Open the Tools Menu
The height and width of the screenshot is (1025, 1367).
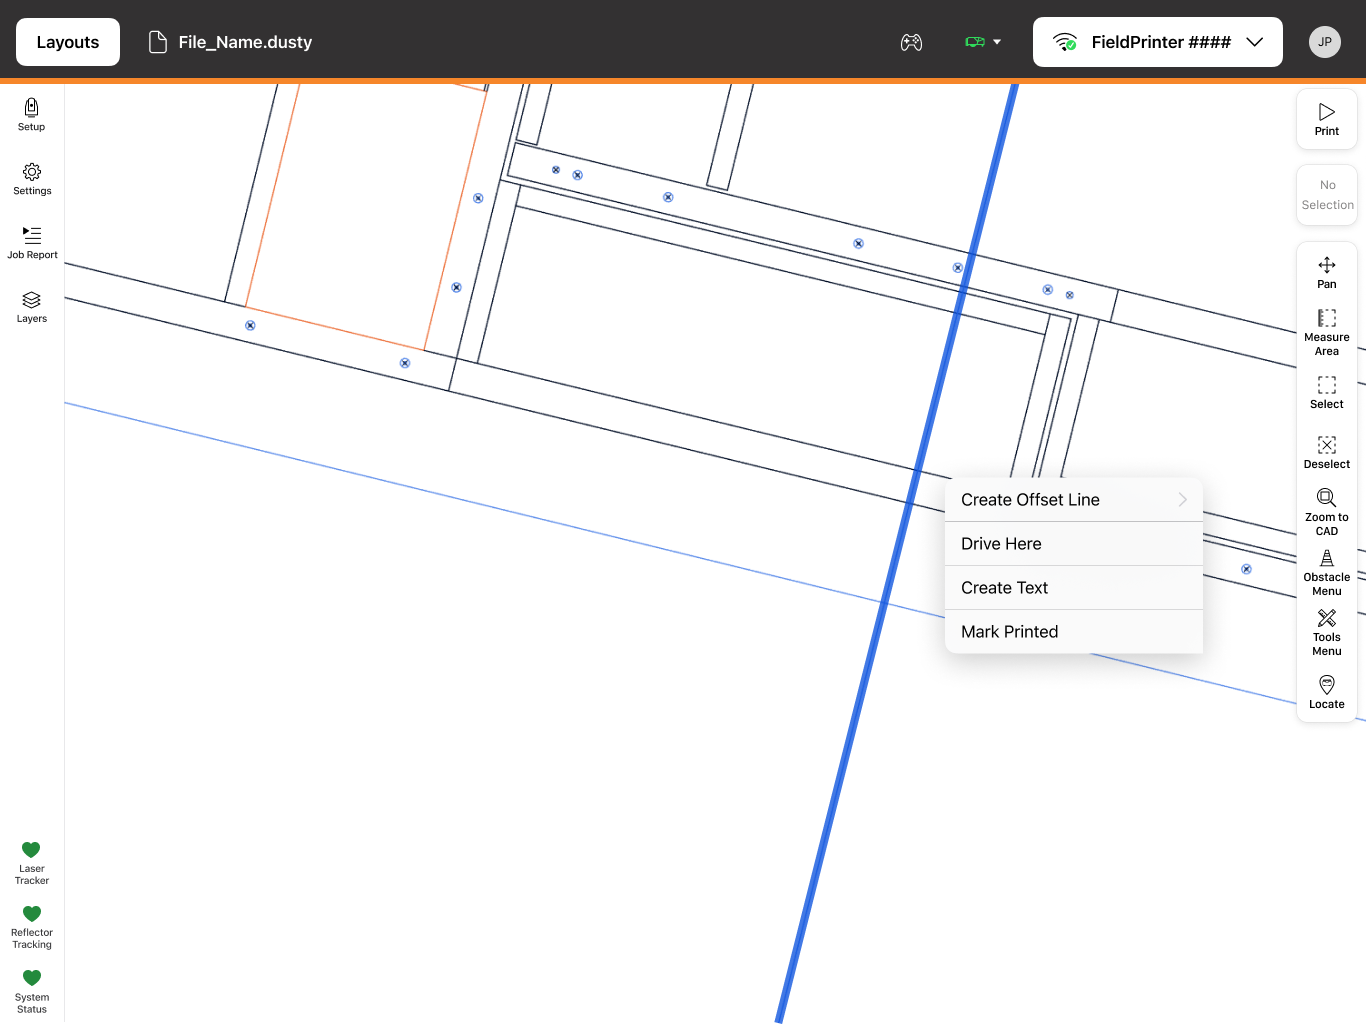(x=1327, y=633)
